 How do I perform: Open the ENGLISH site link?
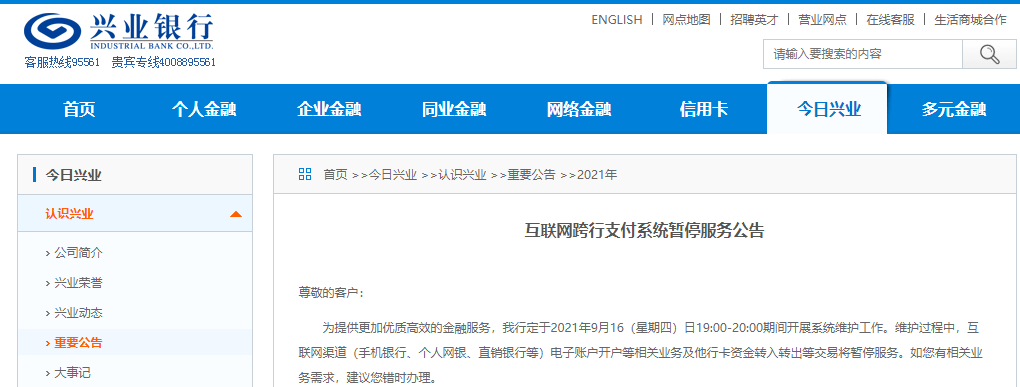pyautogui.click(x=617, y=20)
